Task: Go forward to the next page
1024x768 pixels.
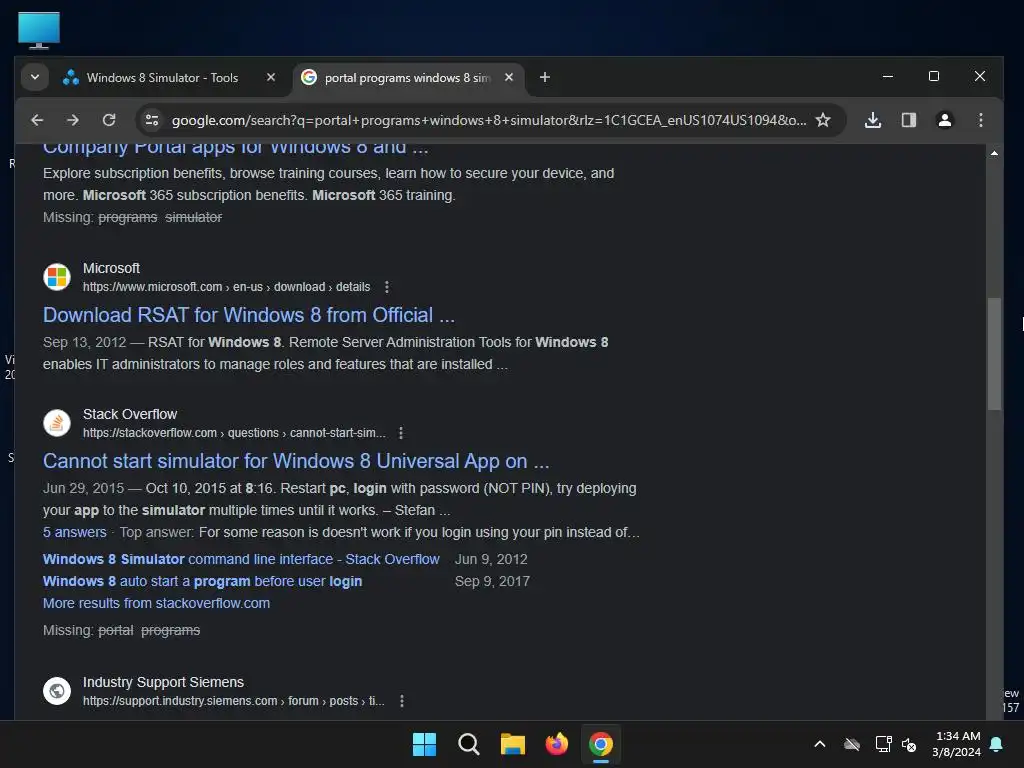Action: pos(72,120)
